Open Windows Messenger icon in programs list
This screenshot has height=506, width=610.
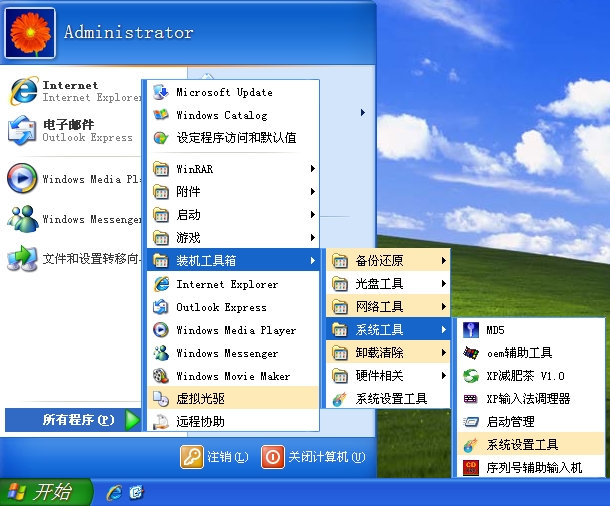pyautogui.click(x=161, y=353)
